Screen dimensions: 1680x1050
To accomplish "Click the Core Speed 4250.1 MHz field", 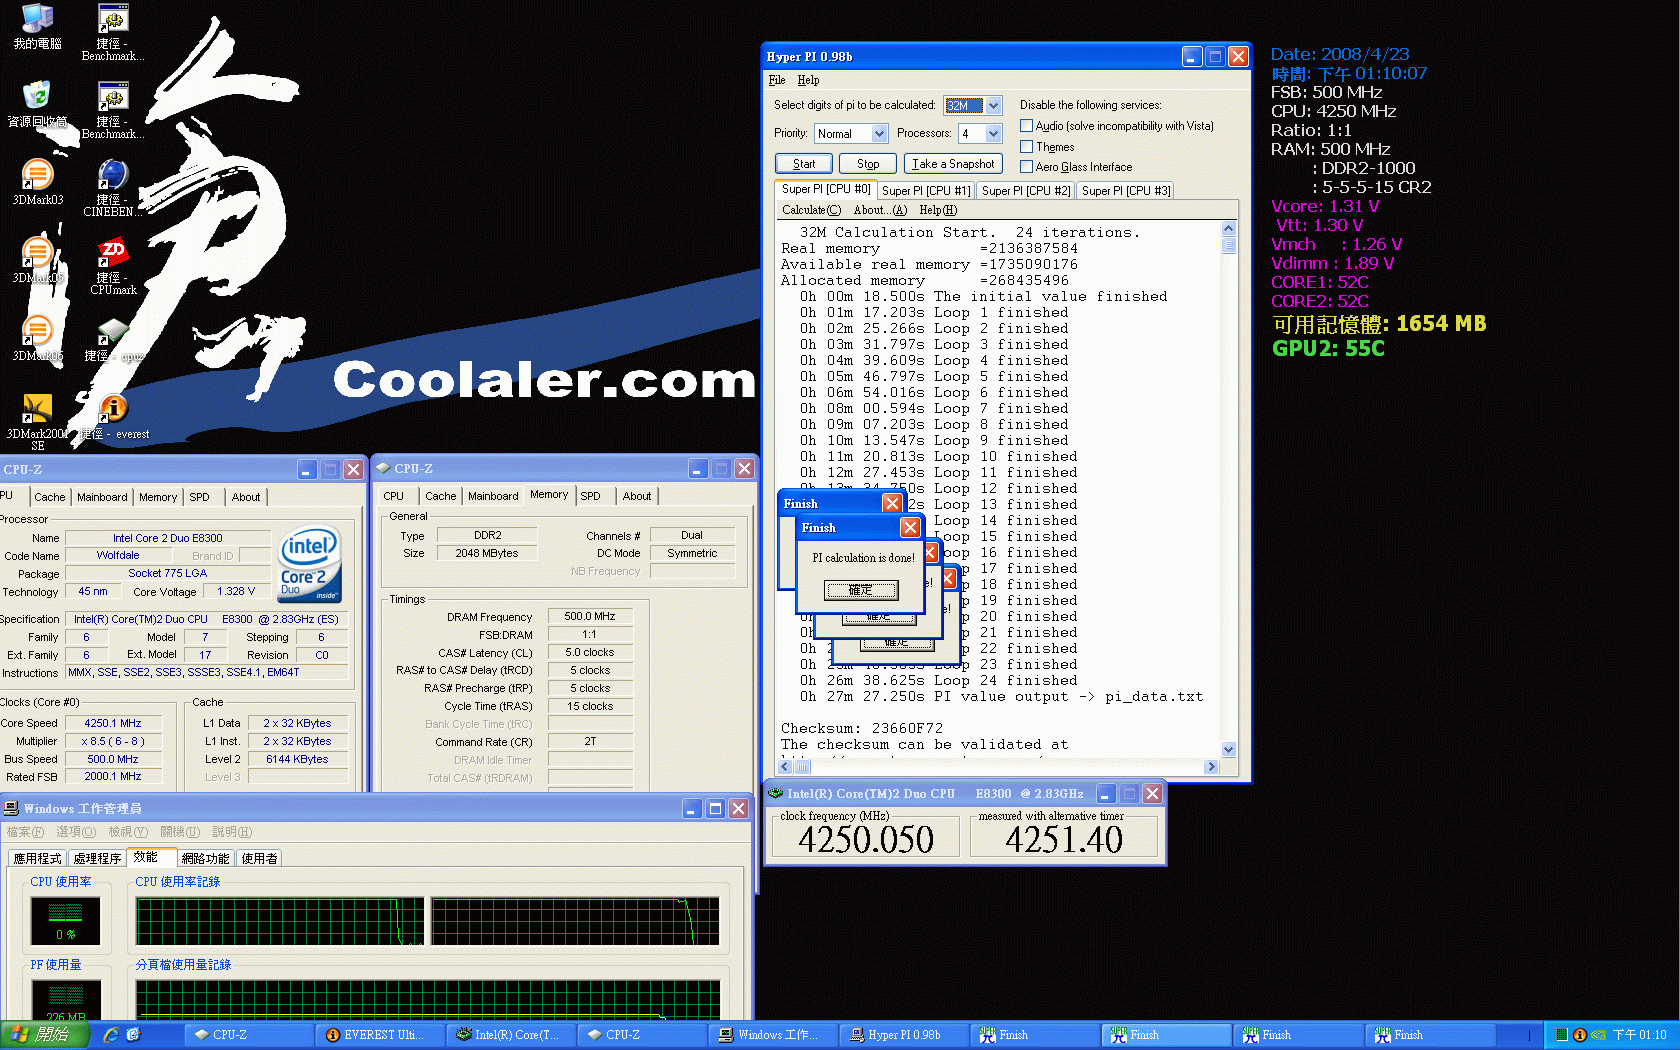I will click(x=113, y=723).
